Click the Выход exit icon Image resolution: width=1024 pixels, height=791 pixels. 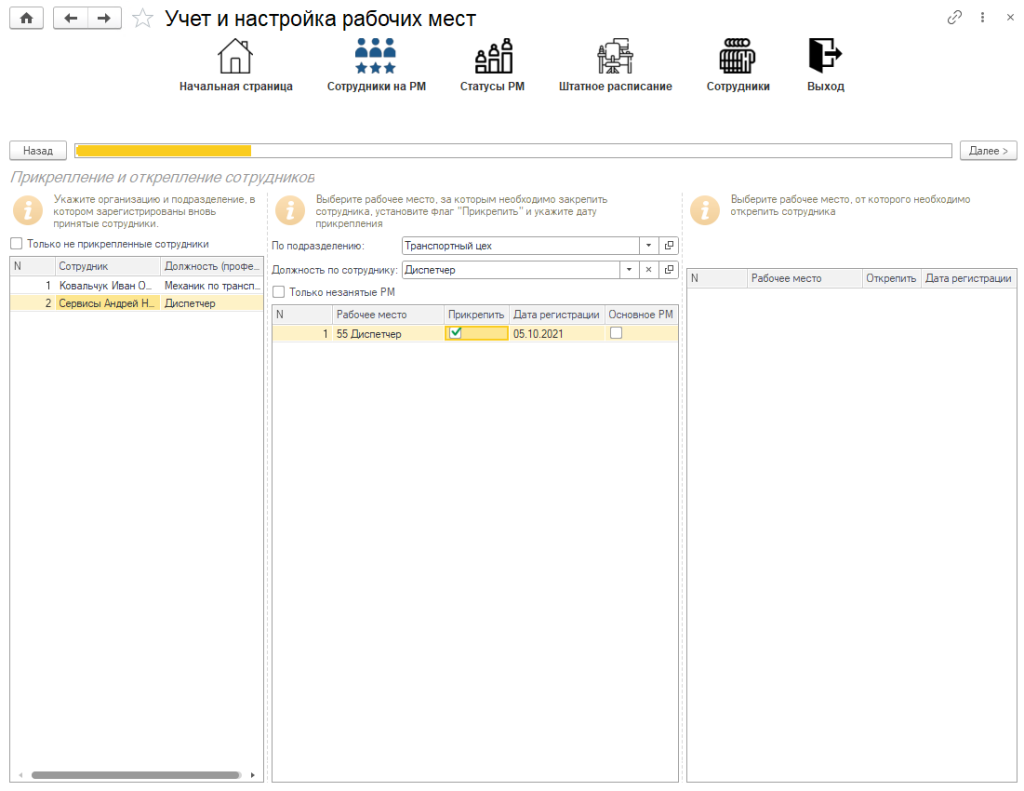point(825,57)
